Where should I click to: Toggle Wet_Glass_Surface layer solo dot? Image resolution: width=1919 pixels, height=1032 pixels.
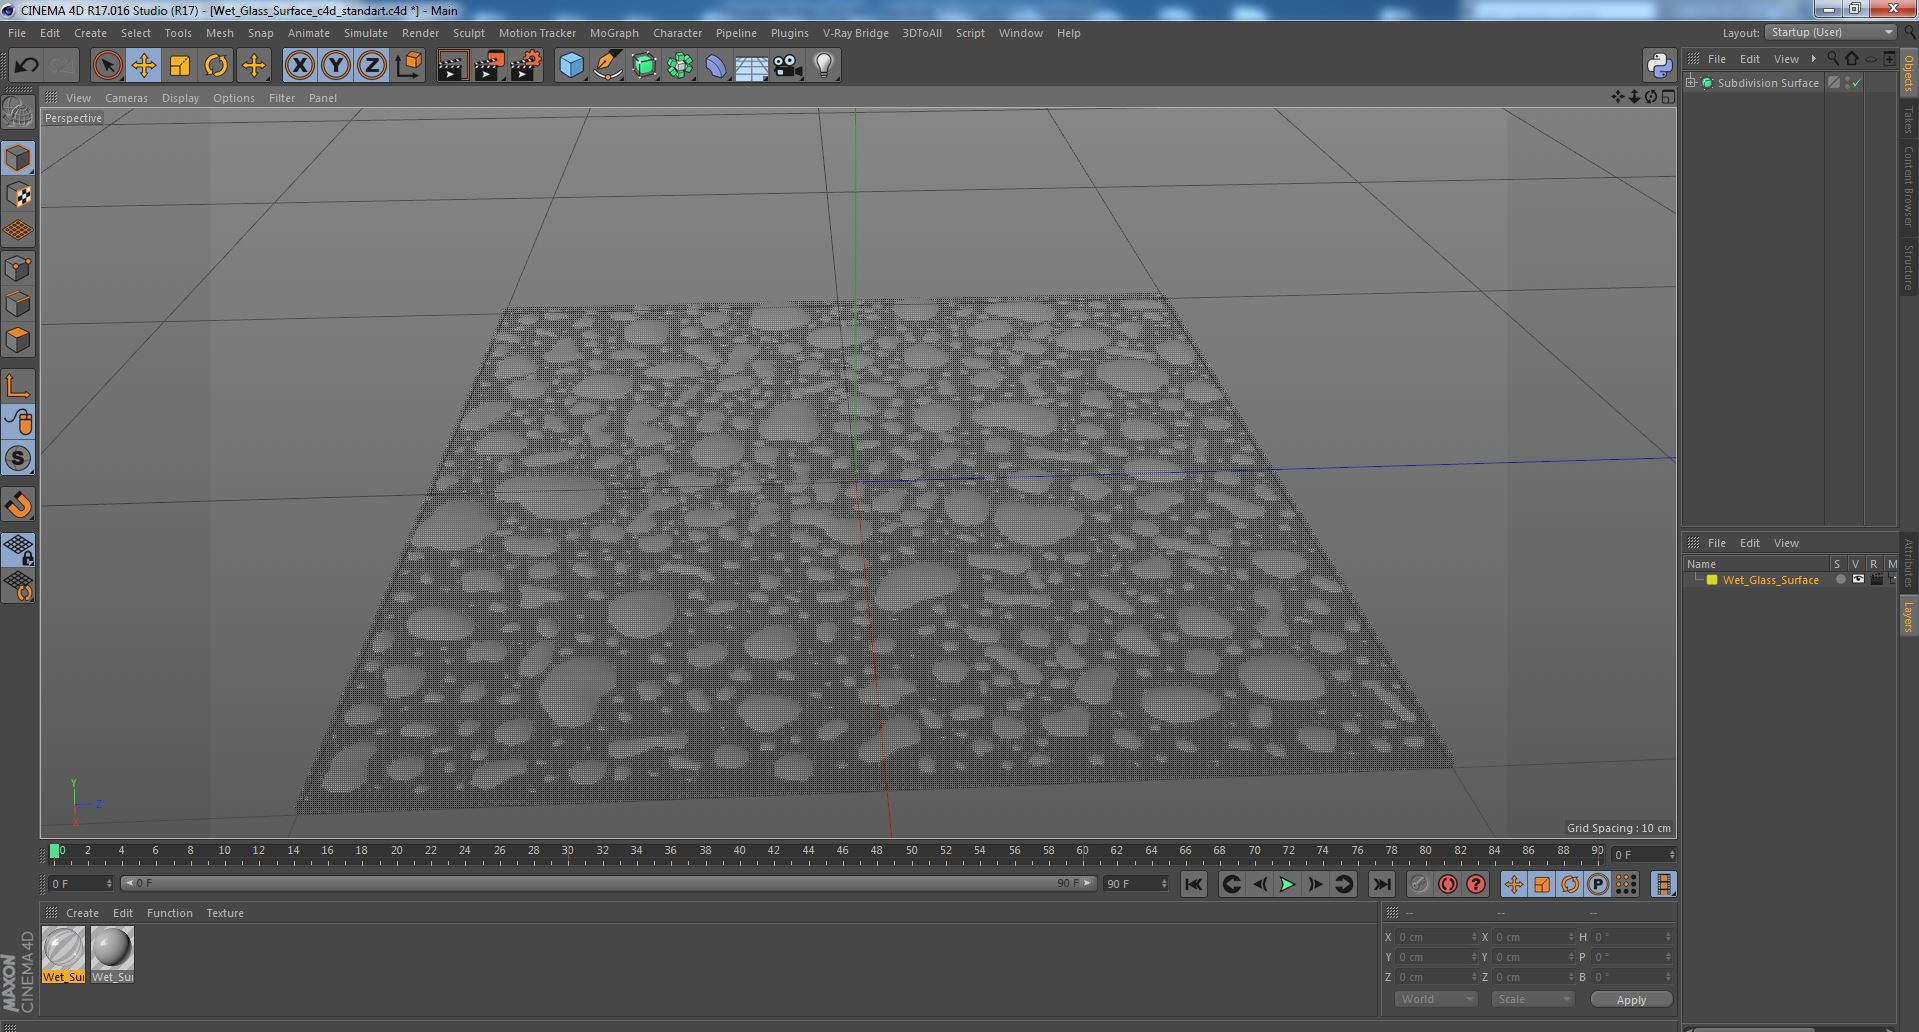[x=1840, y=580]
